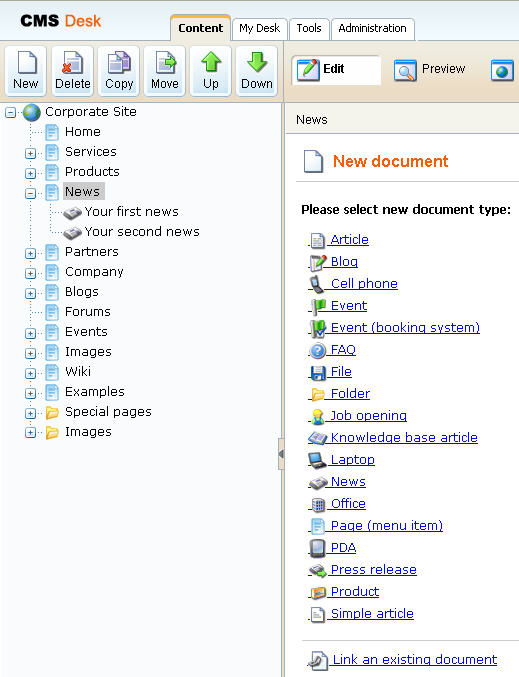Click the Copy document toolbar icon
Viewport: 519px width, 677px height.
tap(119, 71)
